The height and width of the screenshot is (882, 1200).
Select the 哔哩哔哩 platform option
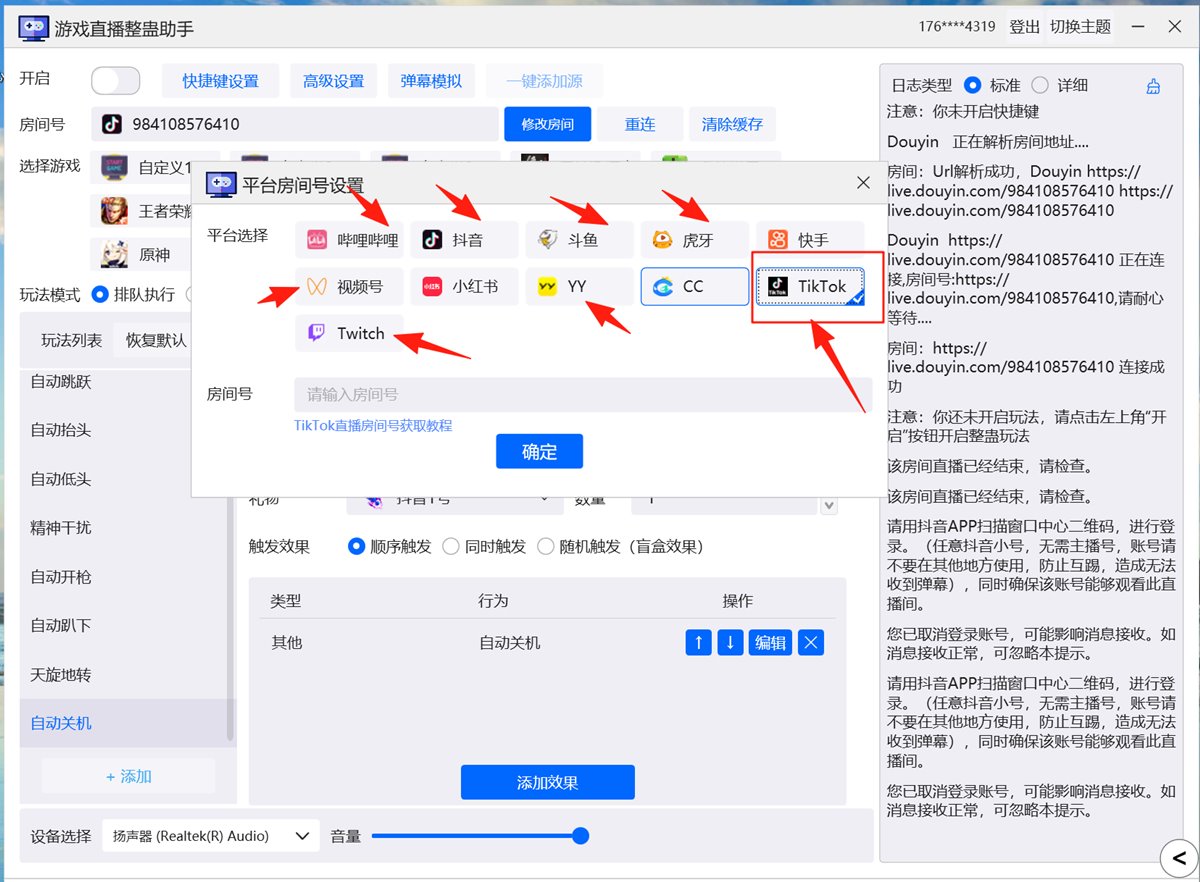pos(349,240)
